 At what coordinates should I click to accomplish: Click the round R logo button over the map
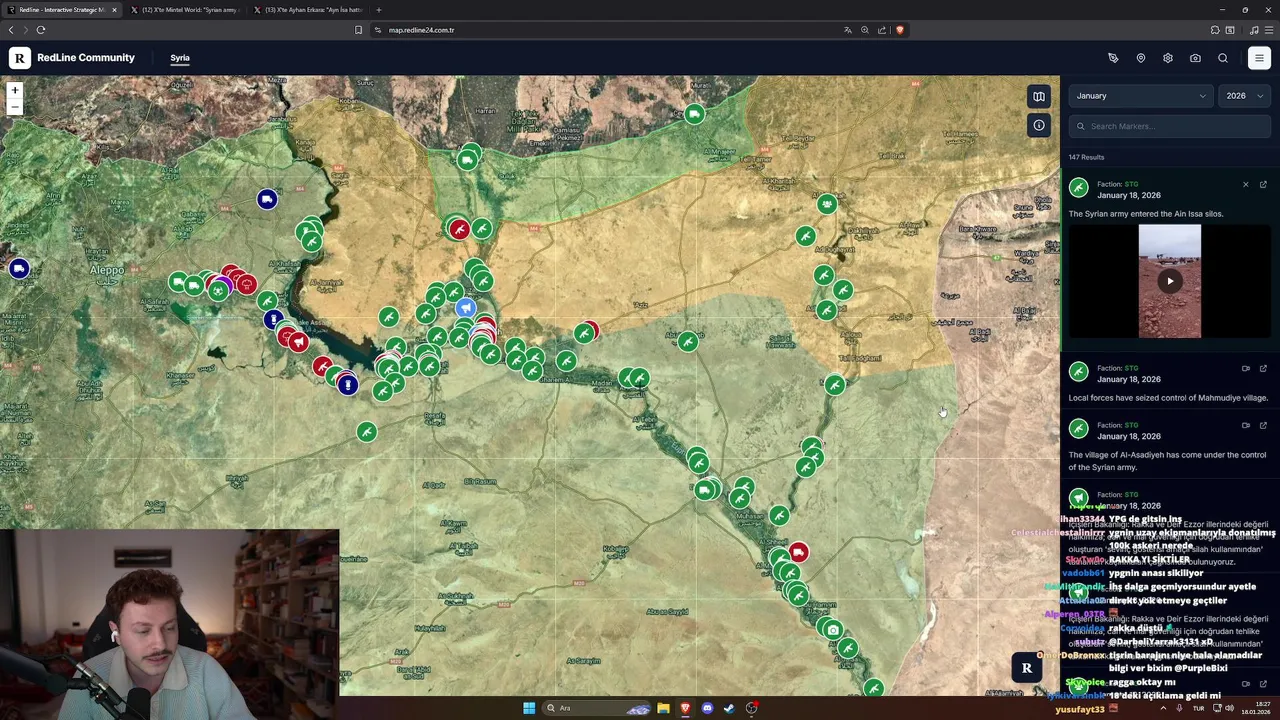(x=1026, y=668)
